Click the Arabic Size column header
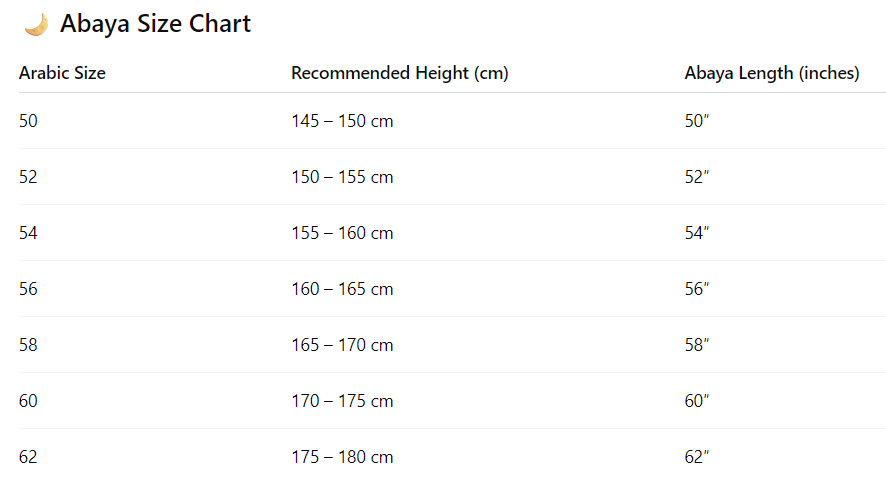Image resolution: width=886 pixels, height=498 pixels. point(62,73)
